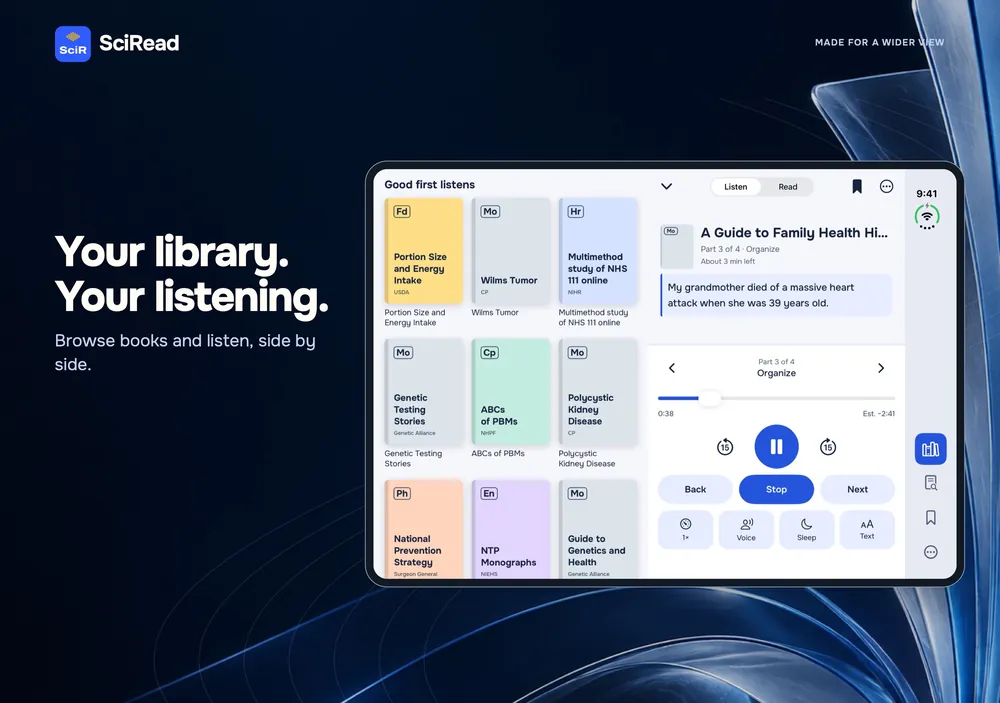This screenshot has height=703, width=1000.
Task: Change playback speed 1× button
Action: click(x=686, y=529)
